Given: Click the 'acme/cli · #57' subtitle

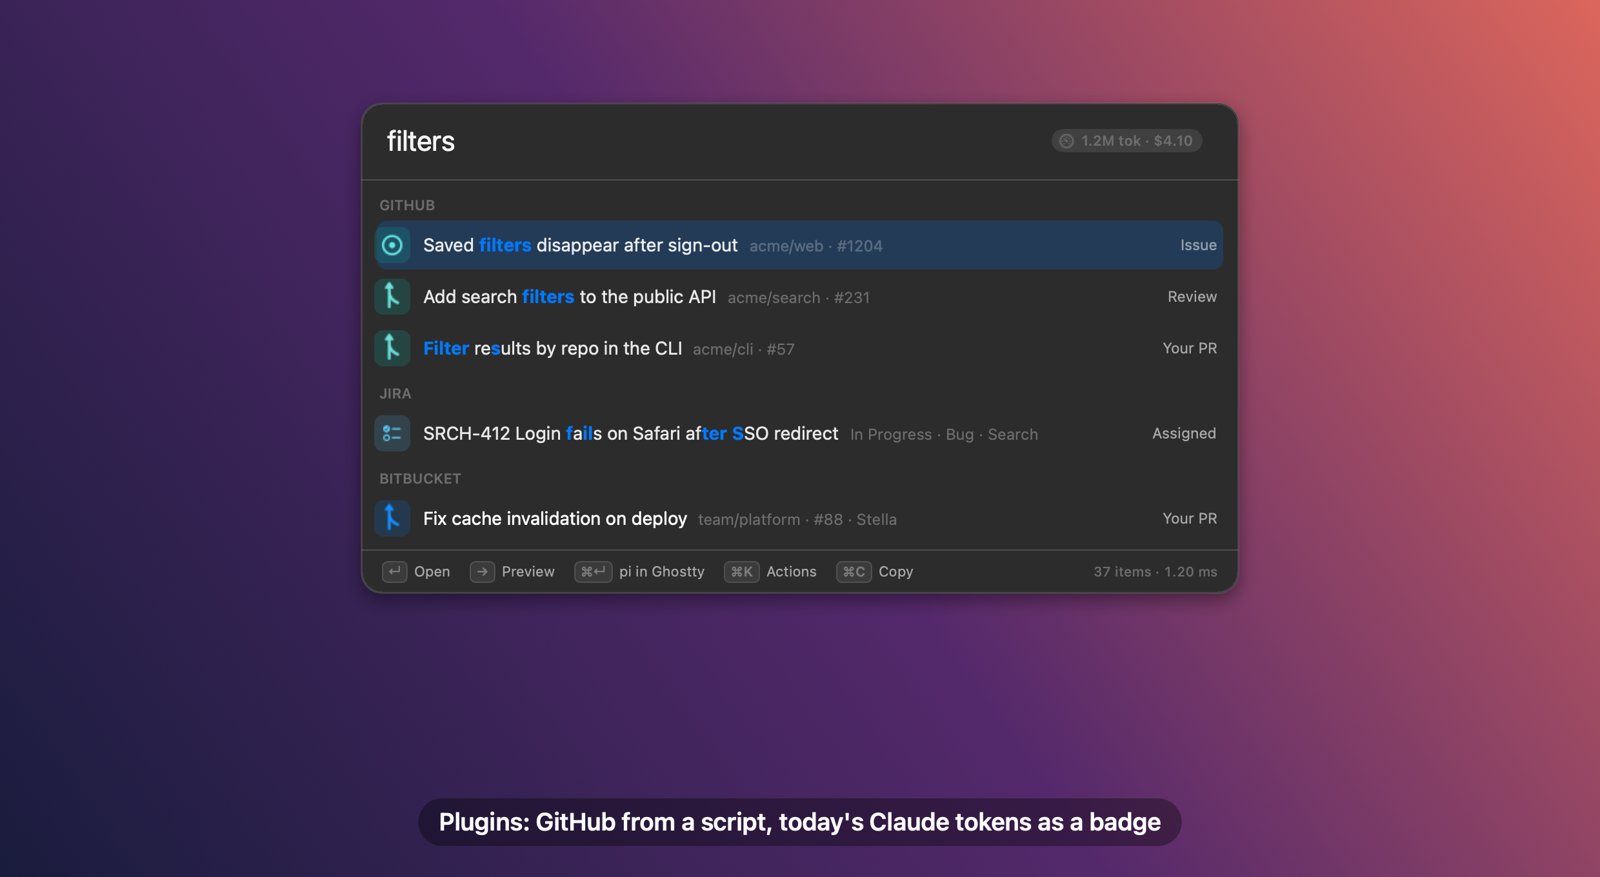Looking at the screenshot, I should click(x=744, y=349).
